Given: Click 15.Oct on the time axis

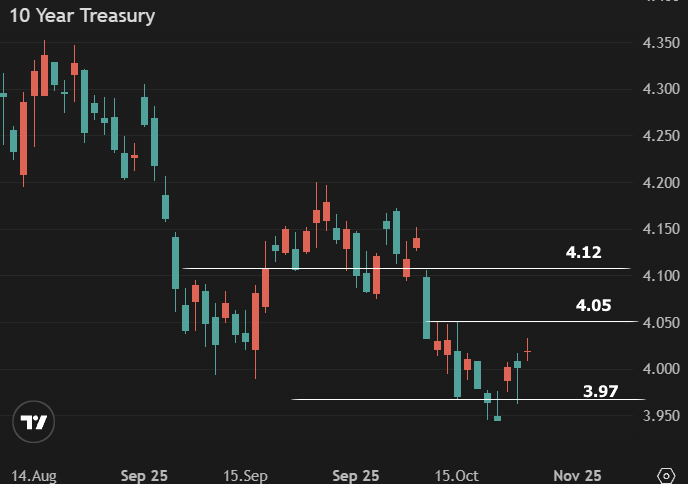Looking at the screenshot, I should tap(457, 474).
